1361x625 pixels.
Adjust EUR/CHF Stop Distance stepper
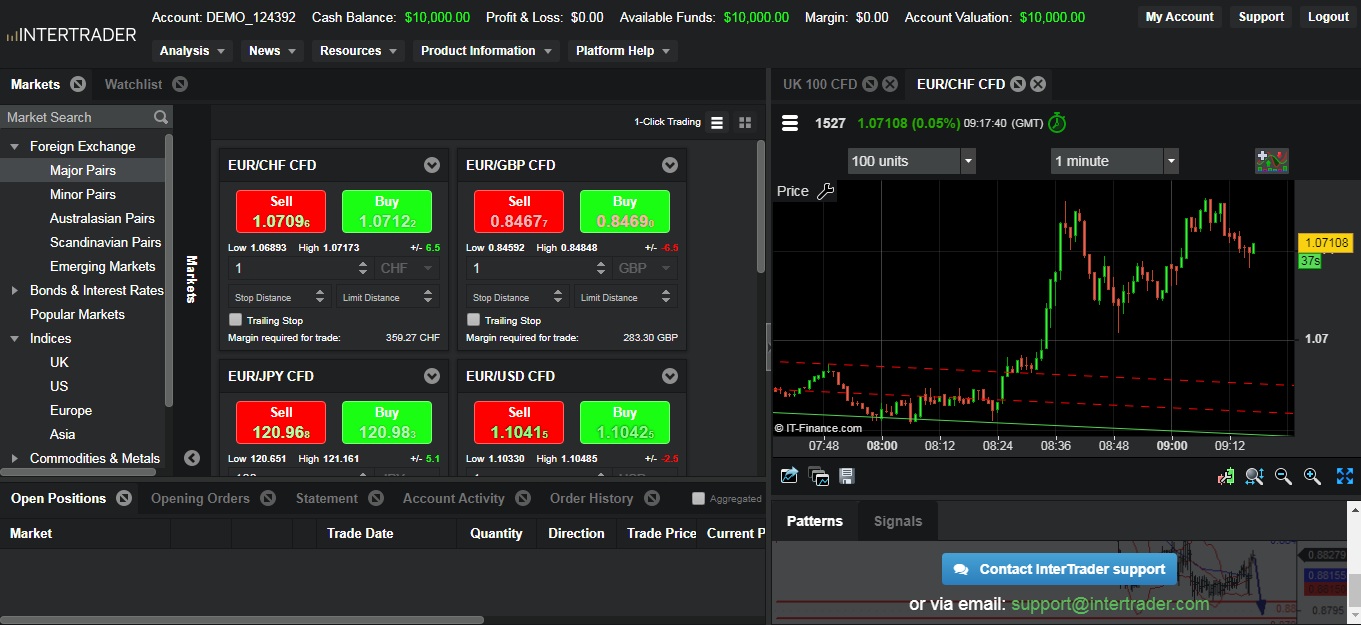click(320, 297)
